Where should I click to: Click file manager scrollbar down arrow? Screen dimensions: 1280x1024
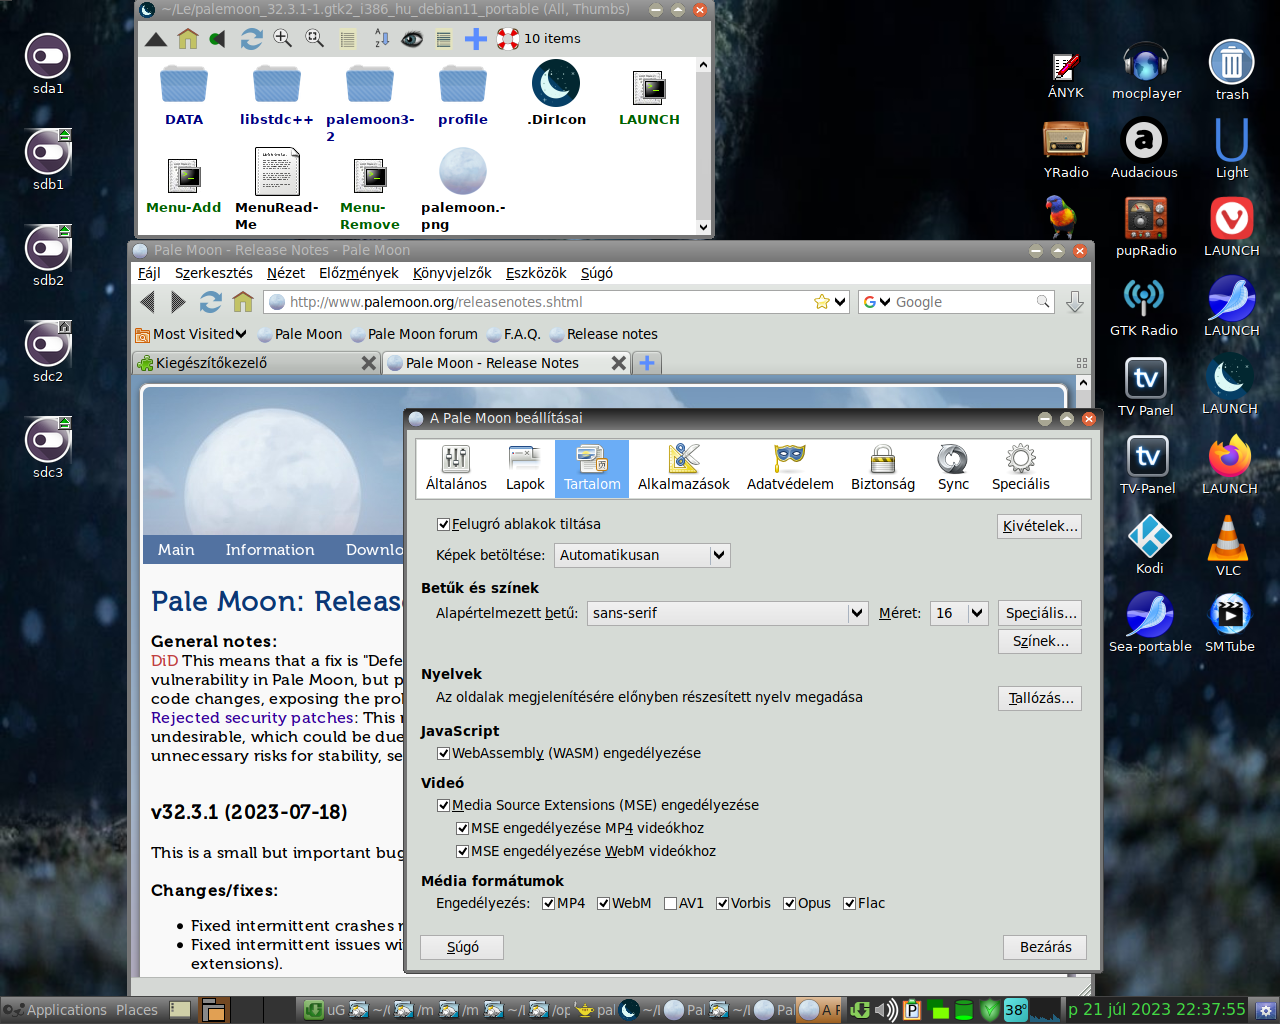(703, 227)
